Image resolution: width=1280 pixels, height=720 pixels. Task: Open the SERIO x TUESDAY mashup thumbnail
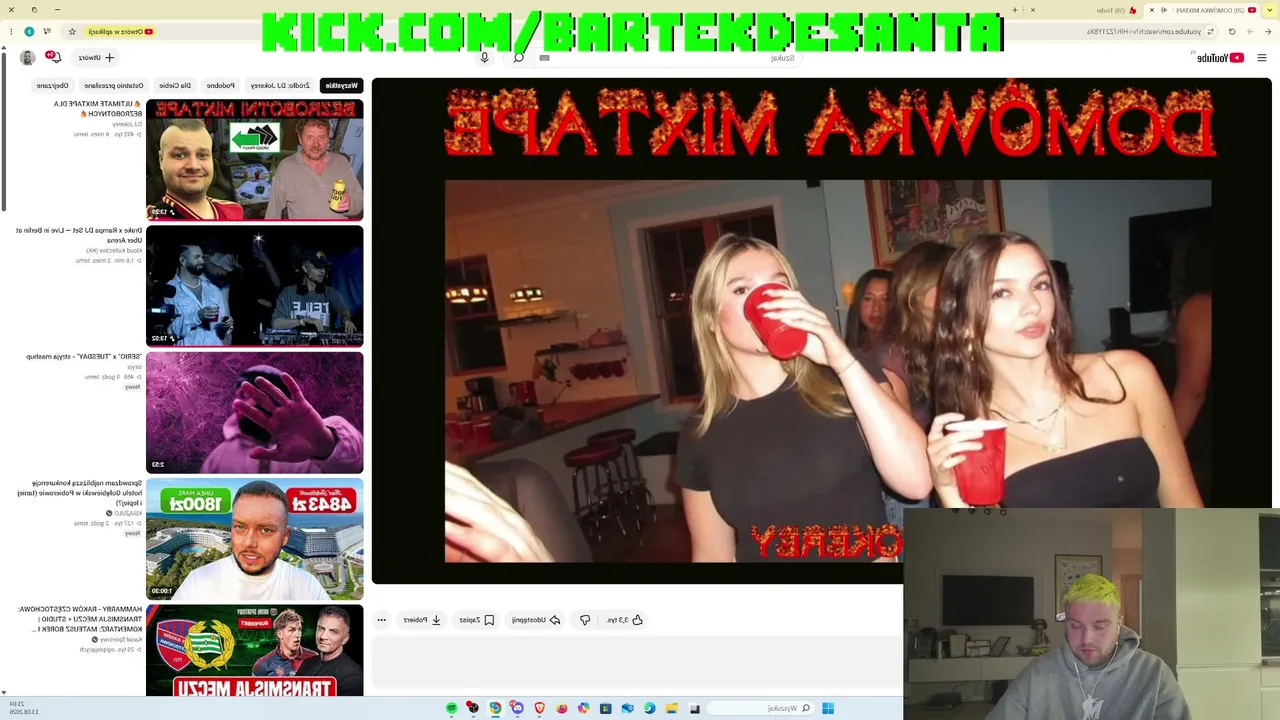point(255,412)
